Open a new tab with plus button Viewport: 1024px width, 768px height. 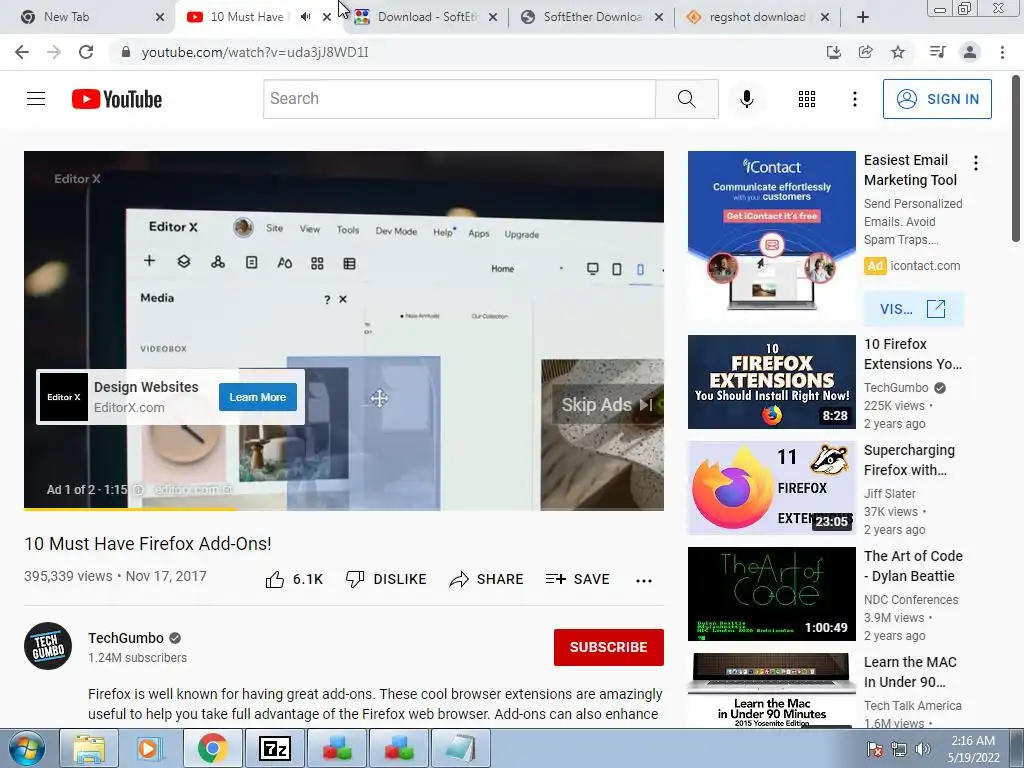(863, 17)
